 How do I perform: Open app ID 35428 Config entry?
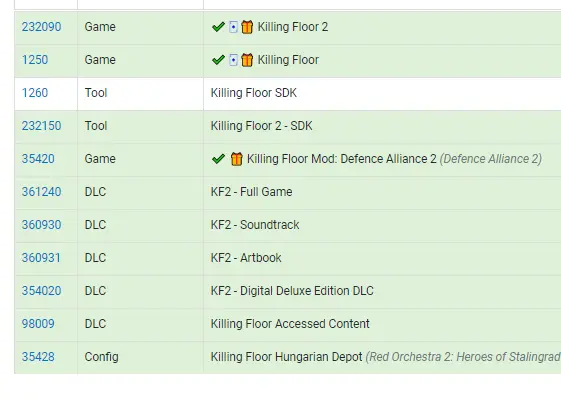[x=38, y=357]
